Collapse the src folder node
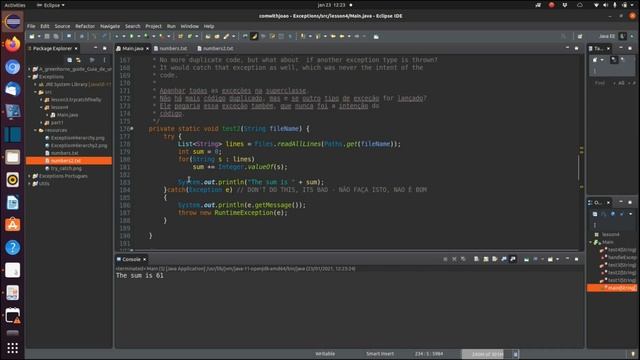The image size is (640, 360). pos(36,92)
